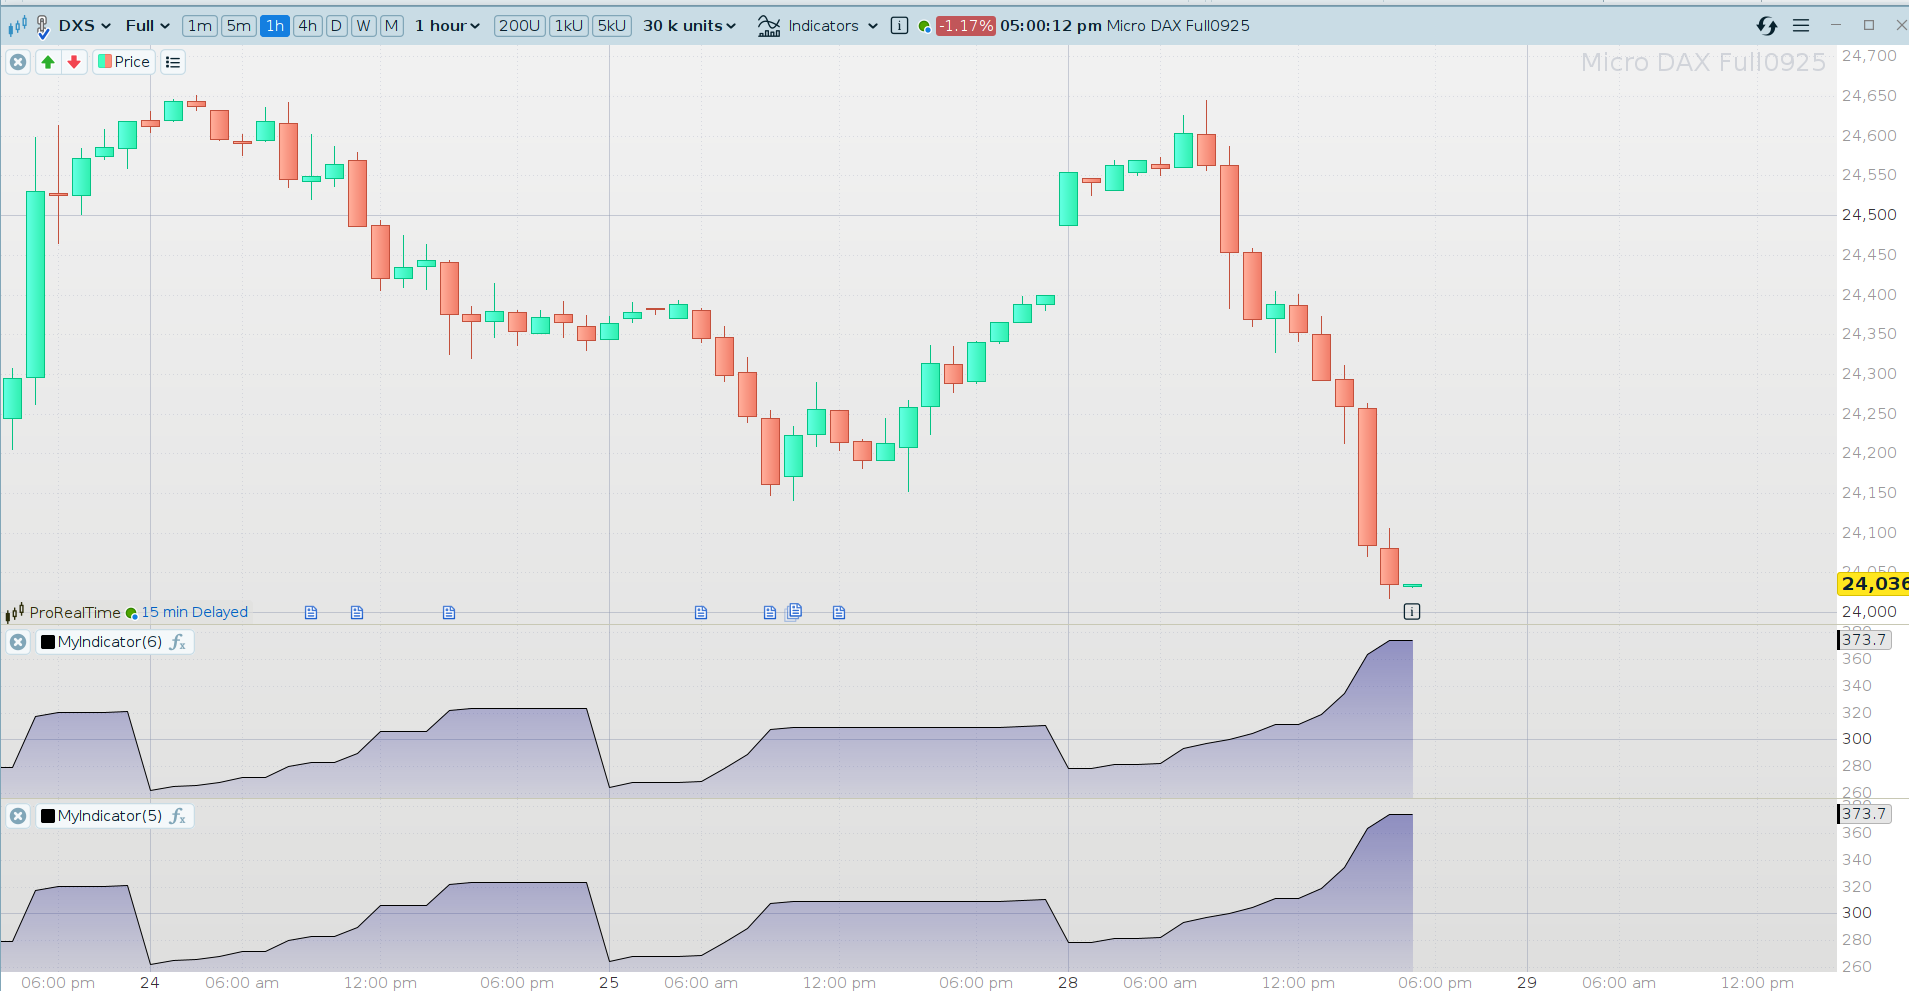Click the chart link synchronization icon
The width and height of the screenshot is (1909, 991).
(x=1767, y=26)
